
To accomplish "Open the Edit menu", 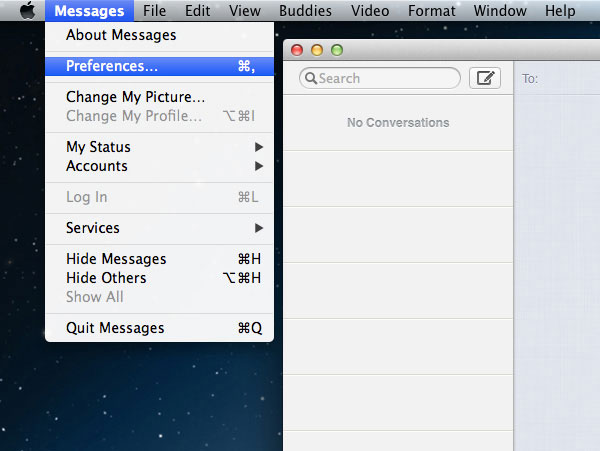I will tap(197, 11).
